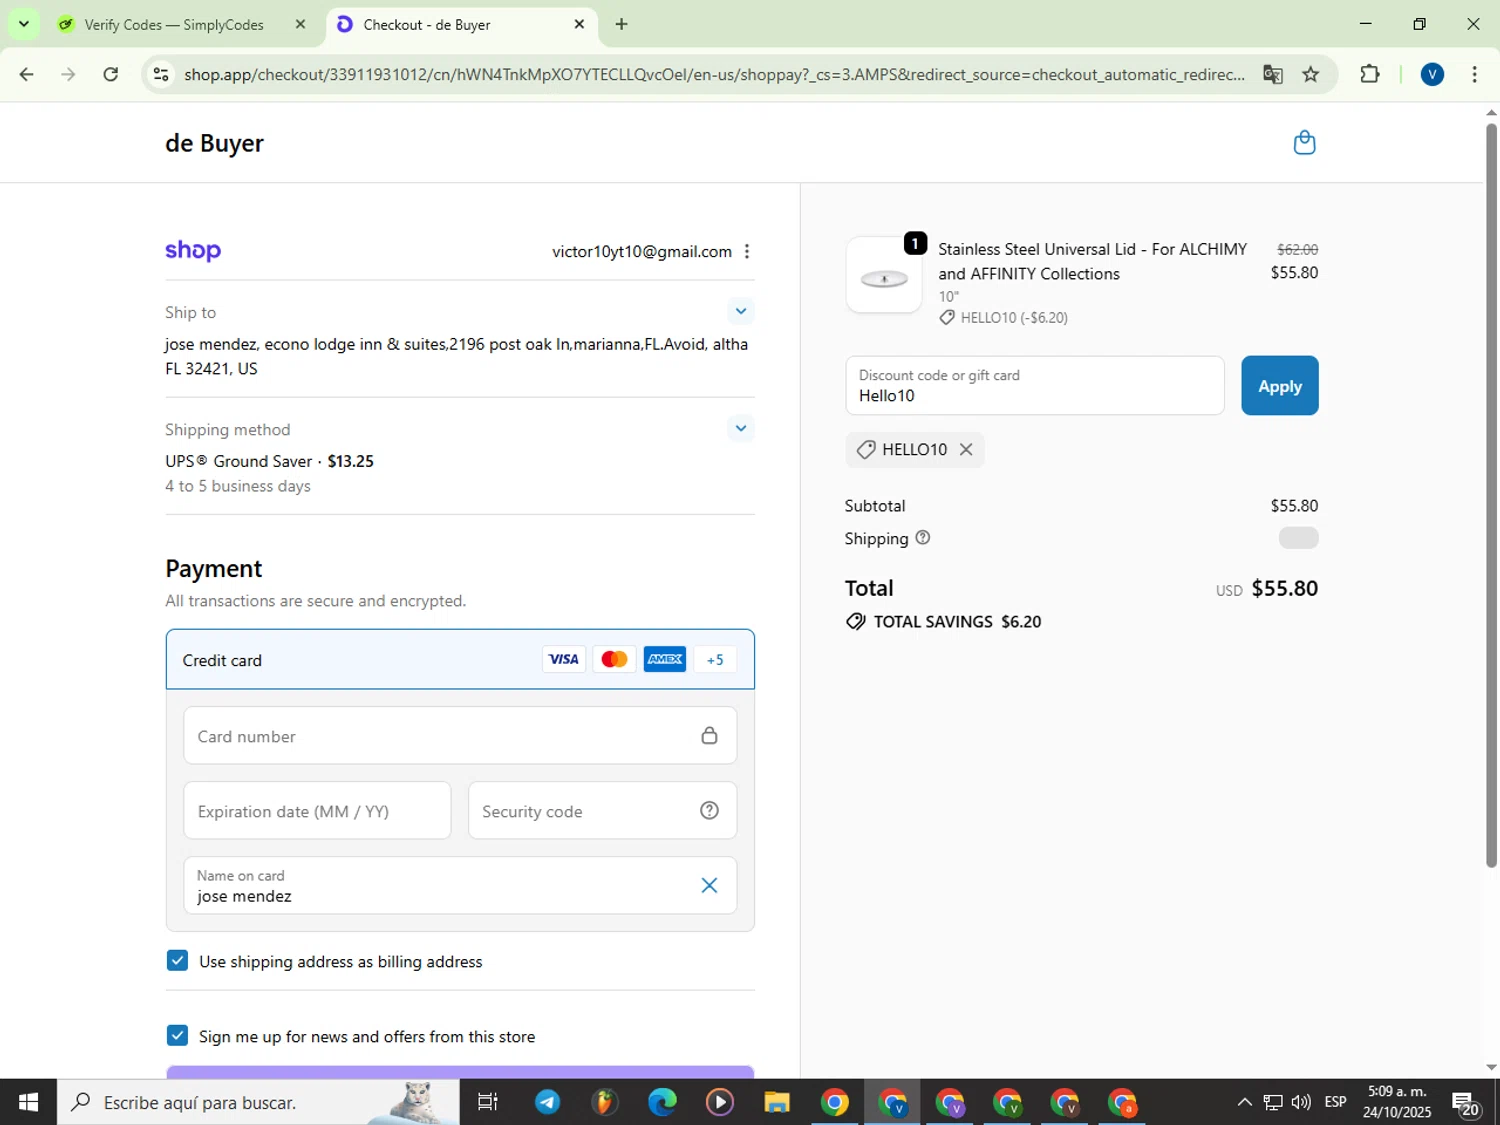
Task: Open the notification center icon
Action: (x=1466, y=1103)
